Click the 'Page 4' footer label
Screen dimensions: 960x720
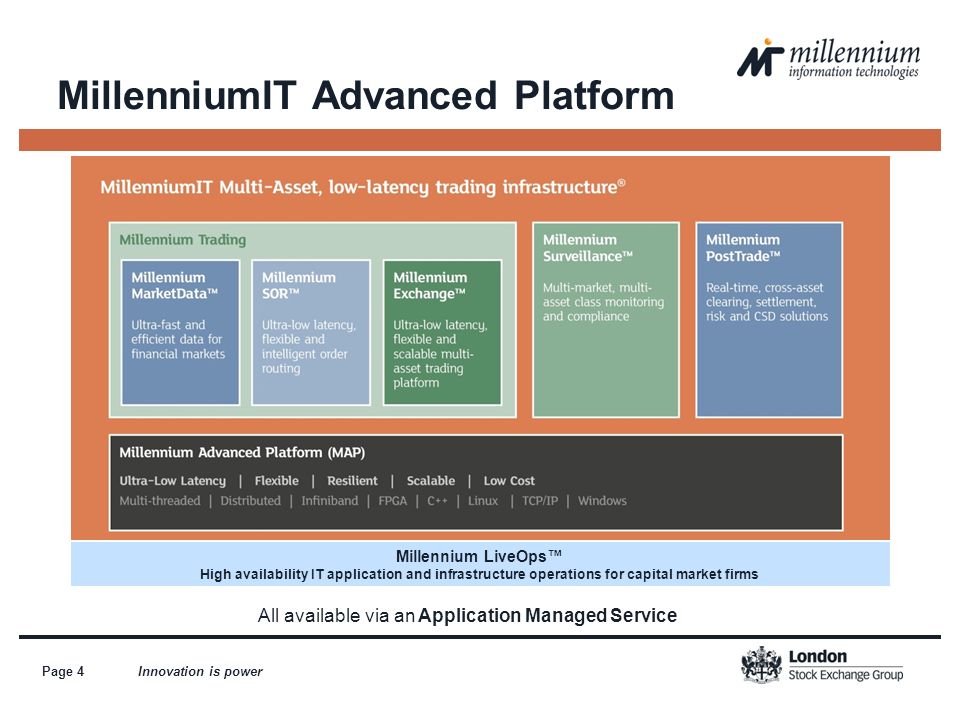63,672
